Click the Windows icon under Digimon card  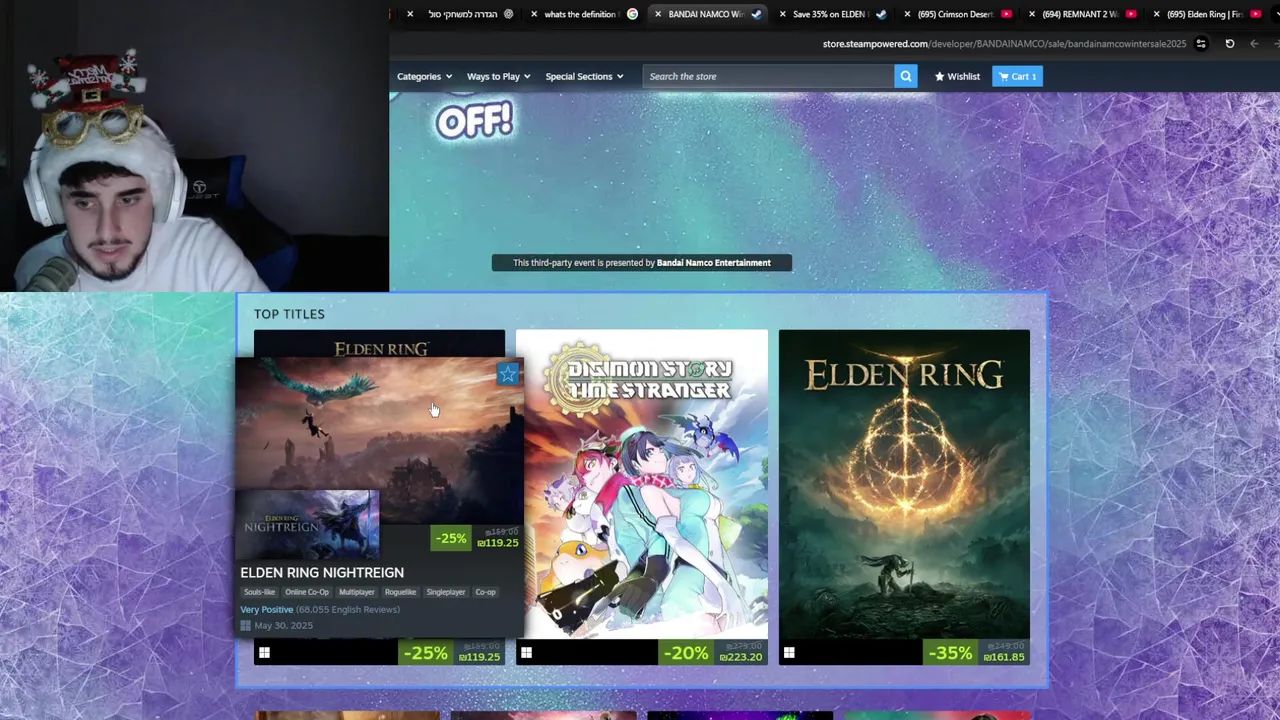527,653
